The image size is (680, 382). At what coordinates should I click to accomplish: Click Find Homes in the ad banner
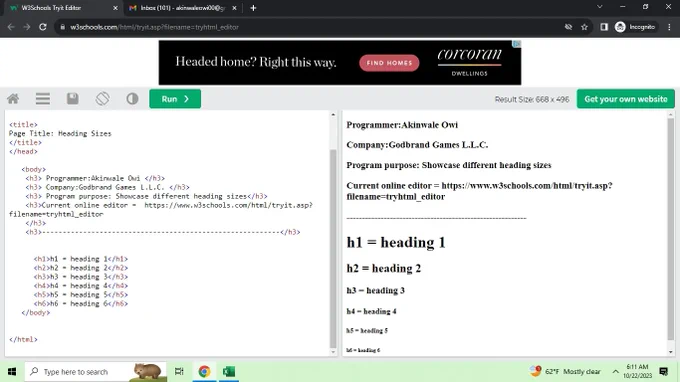click(389, 63)
